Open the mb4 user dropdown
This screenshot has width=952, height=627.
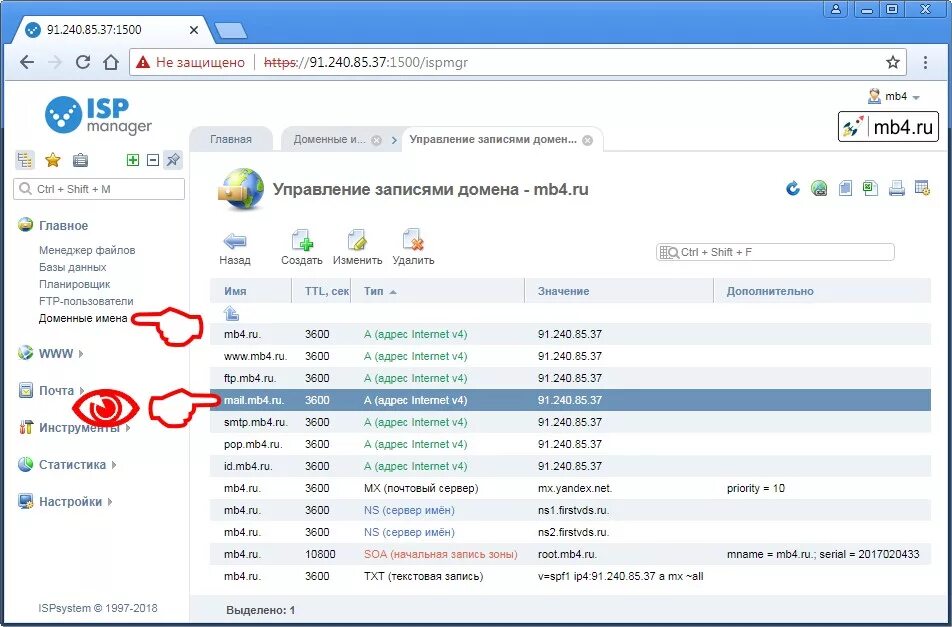tap(894, 97)
